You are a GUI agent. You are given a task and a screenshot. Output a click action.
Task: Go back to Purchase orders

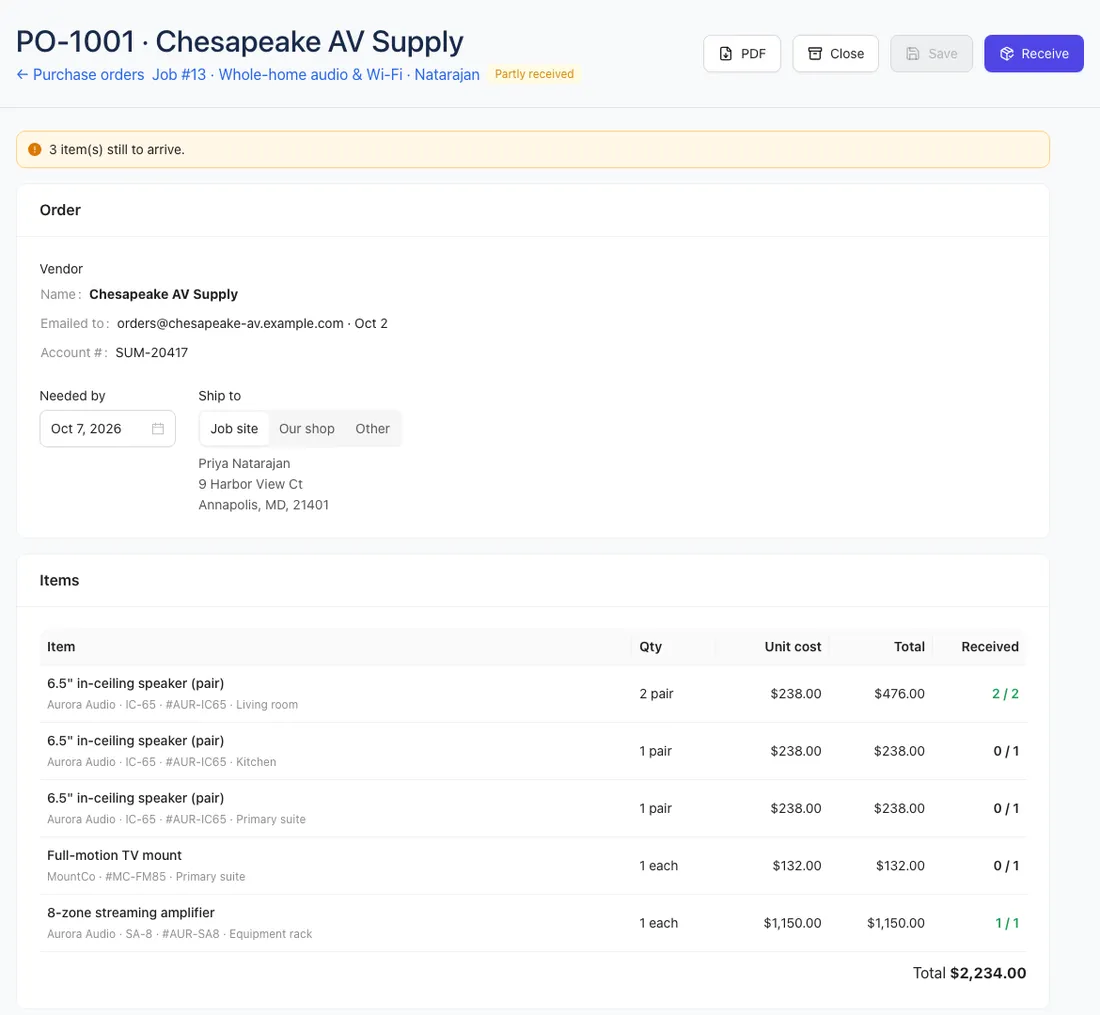81,74
